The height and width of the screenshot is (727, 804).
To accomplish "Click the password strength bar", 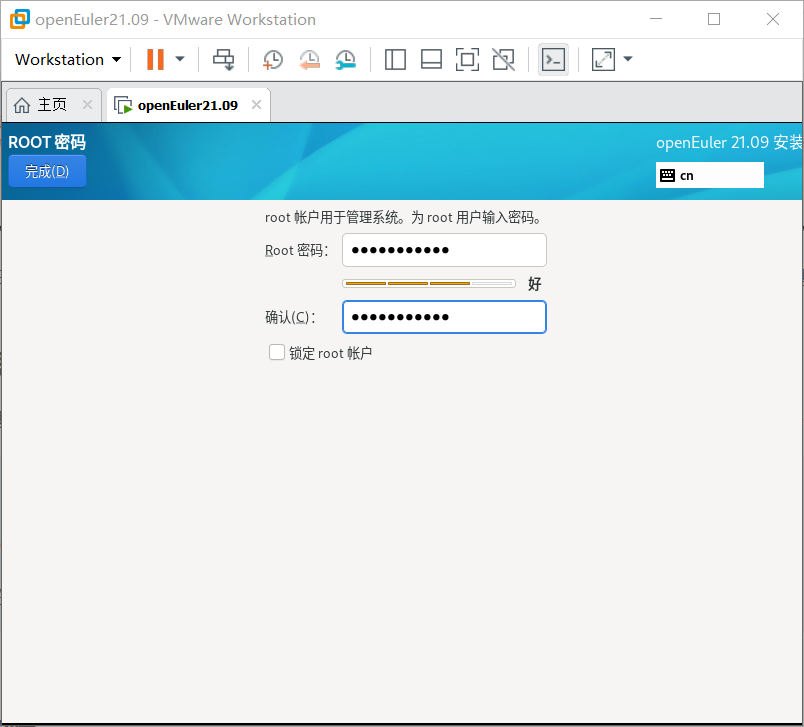I will [429, 284].
